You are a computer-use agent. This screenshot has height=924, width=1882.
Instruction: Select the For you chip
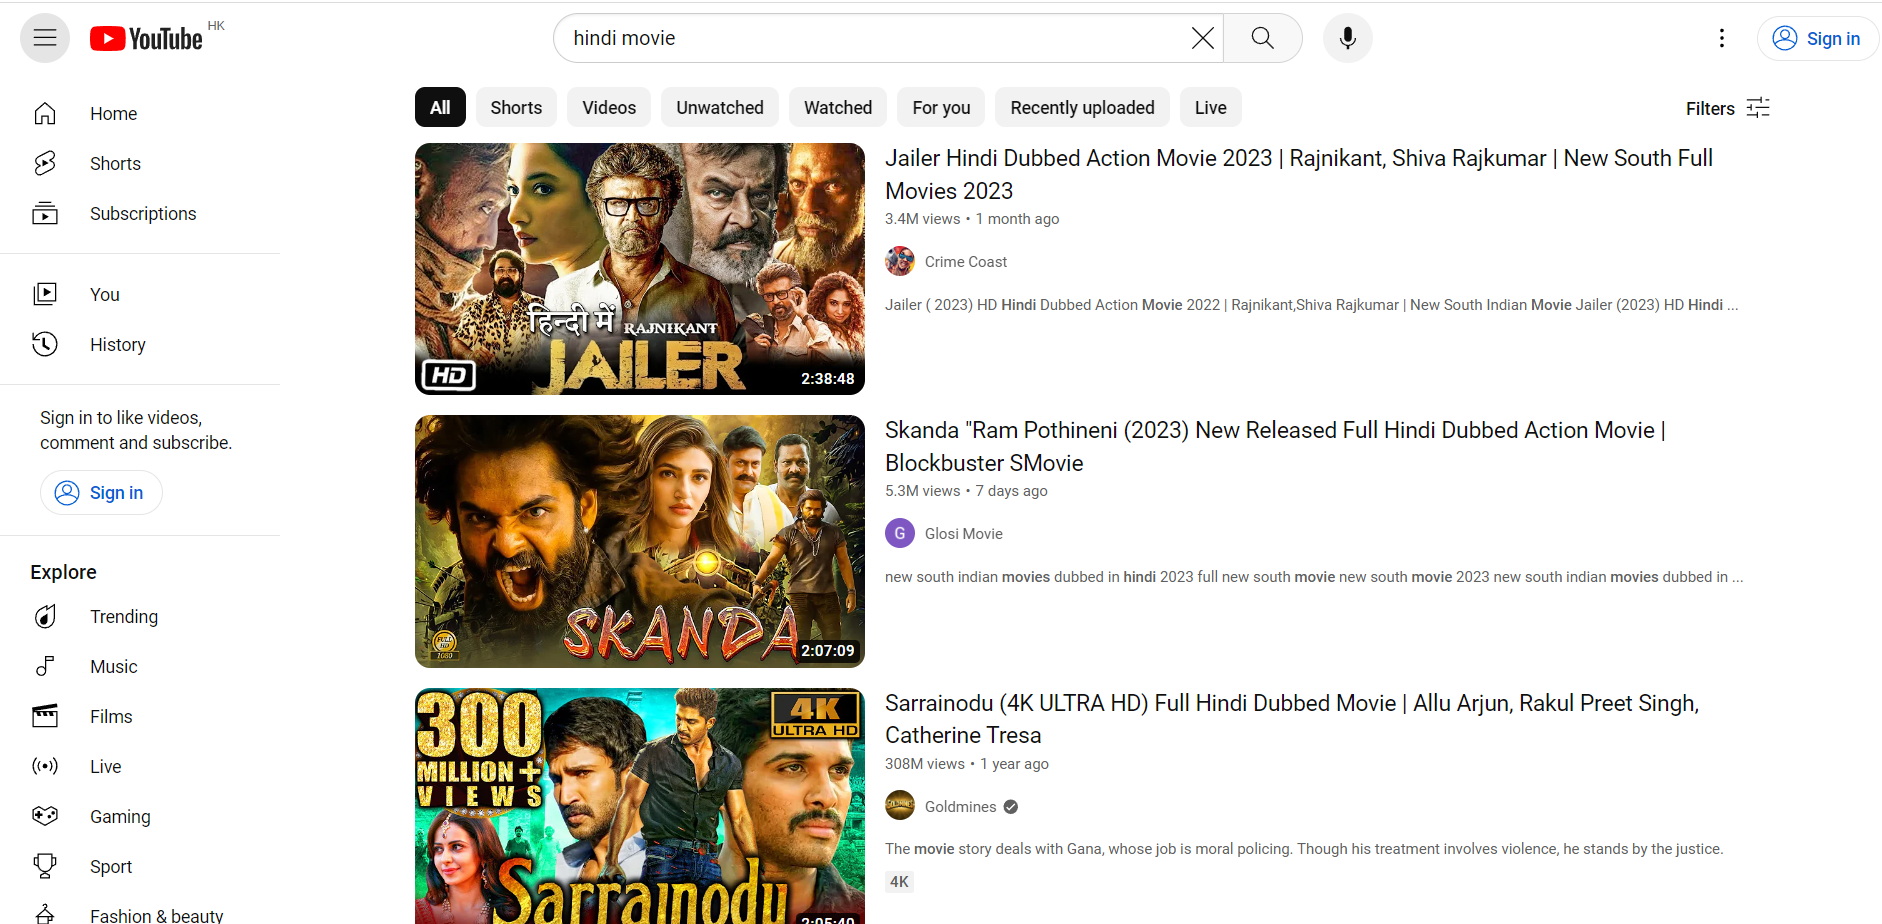(941, 108)
